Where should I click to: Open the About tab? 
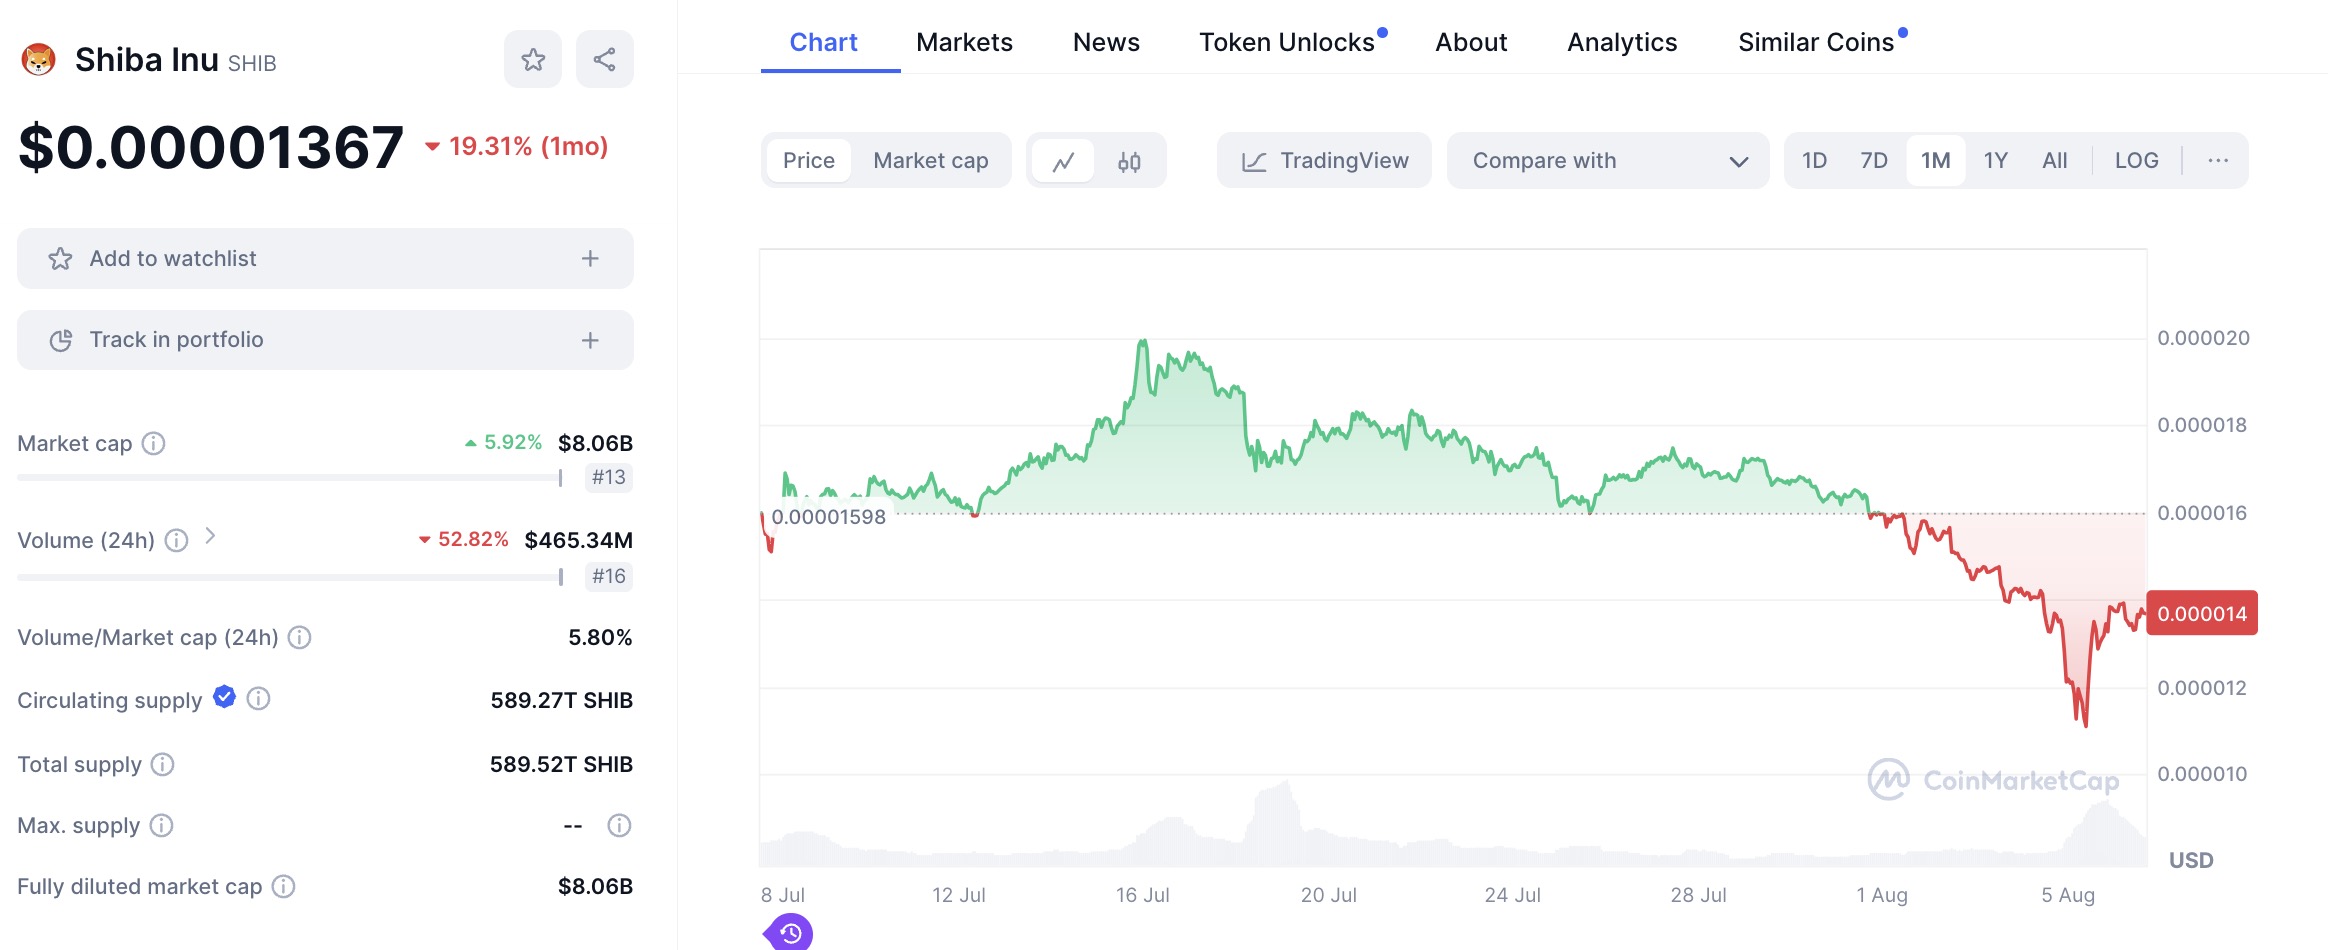coord(1471,42)
